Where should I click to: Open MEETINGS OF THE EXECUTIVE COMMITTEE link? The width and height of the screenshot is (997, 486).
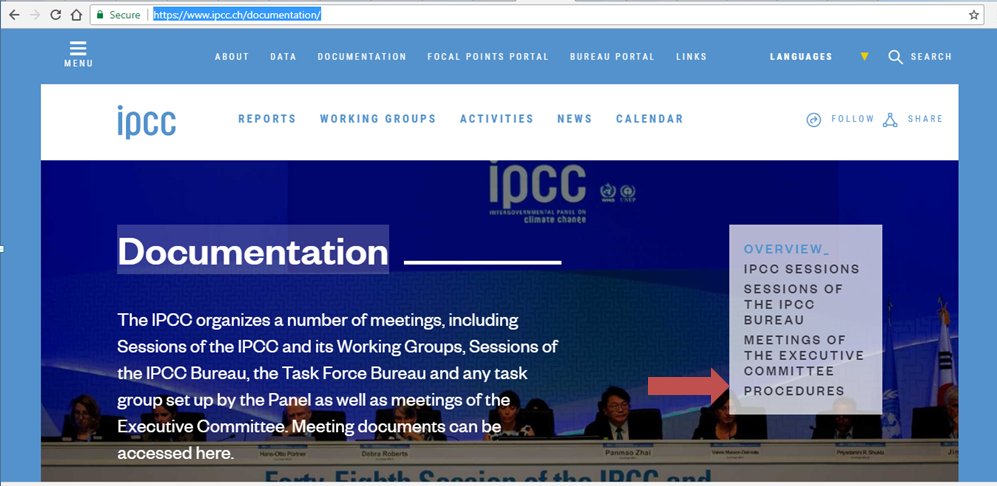[x=804, y=356]
